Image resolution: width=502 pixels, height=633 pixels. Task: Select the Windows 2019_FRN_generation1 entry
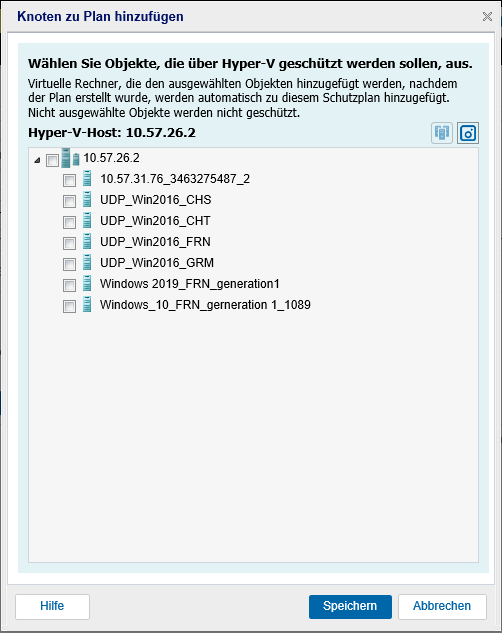click(x=190, y=284)
